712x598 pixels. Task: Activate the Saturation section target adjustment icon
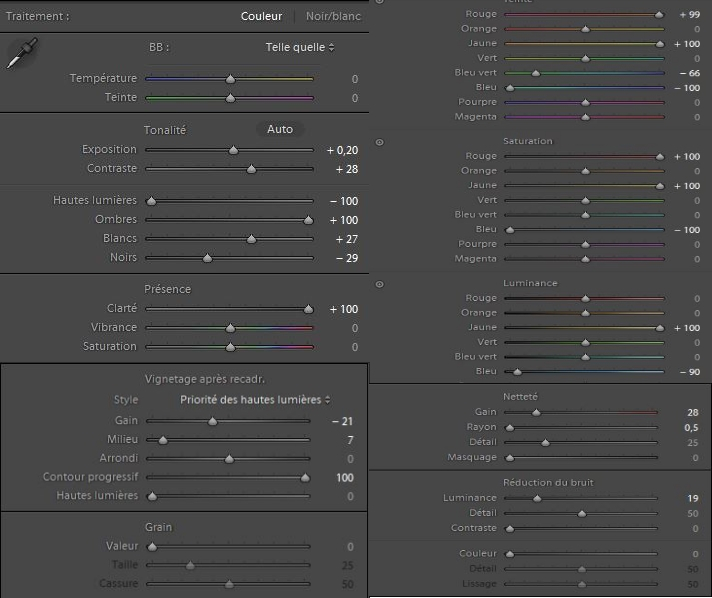380,142
